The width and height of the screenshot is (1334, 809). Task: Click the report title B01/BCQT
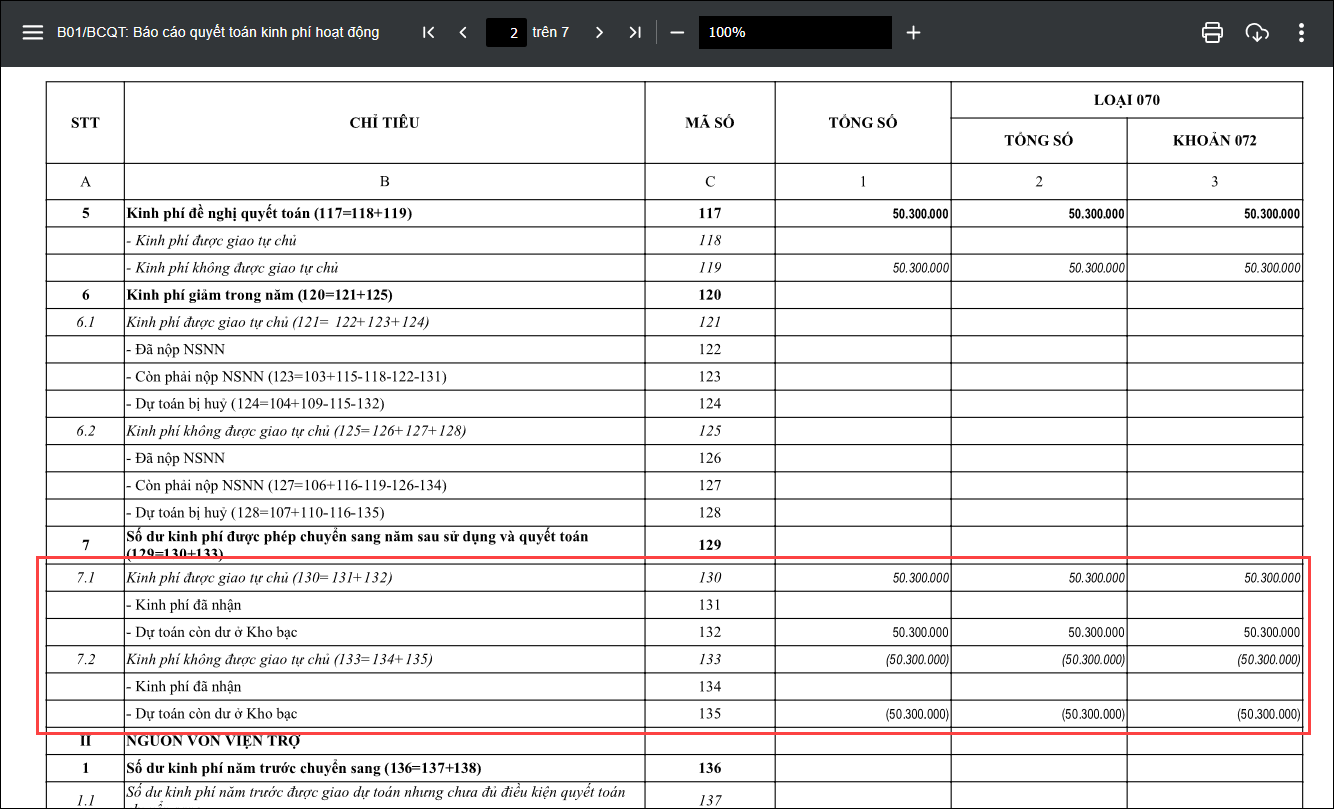tap(218, 32)
